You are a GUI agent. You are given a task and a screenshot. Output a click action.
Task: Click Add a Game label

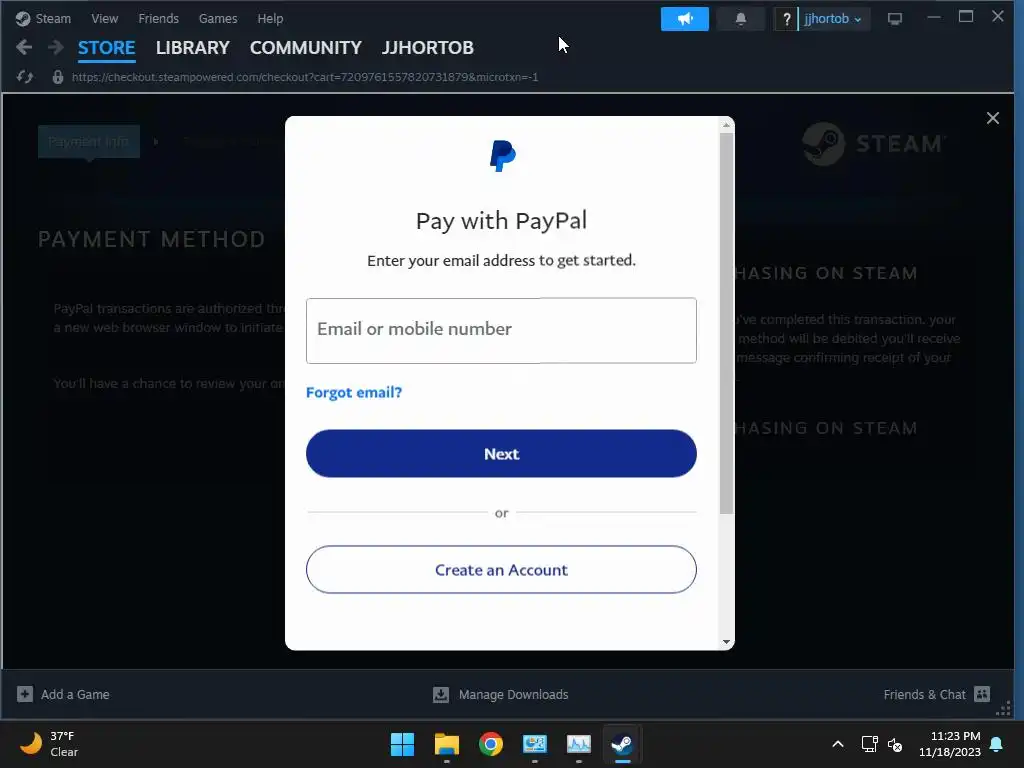[x=75, y=694]
